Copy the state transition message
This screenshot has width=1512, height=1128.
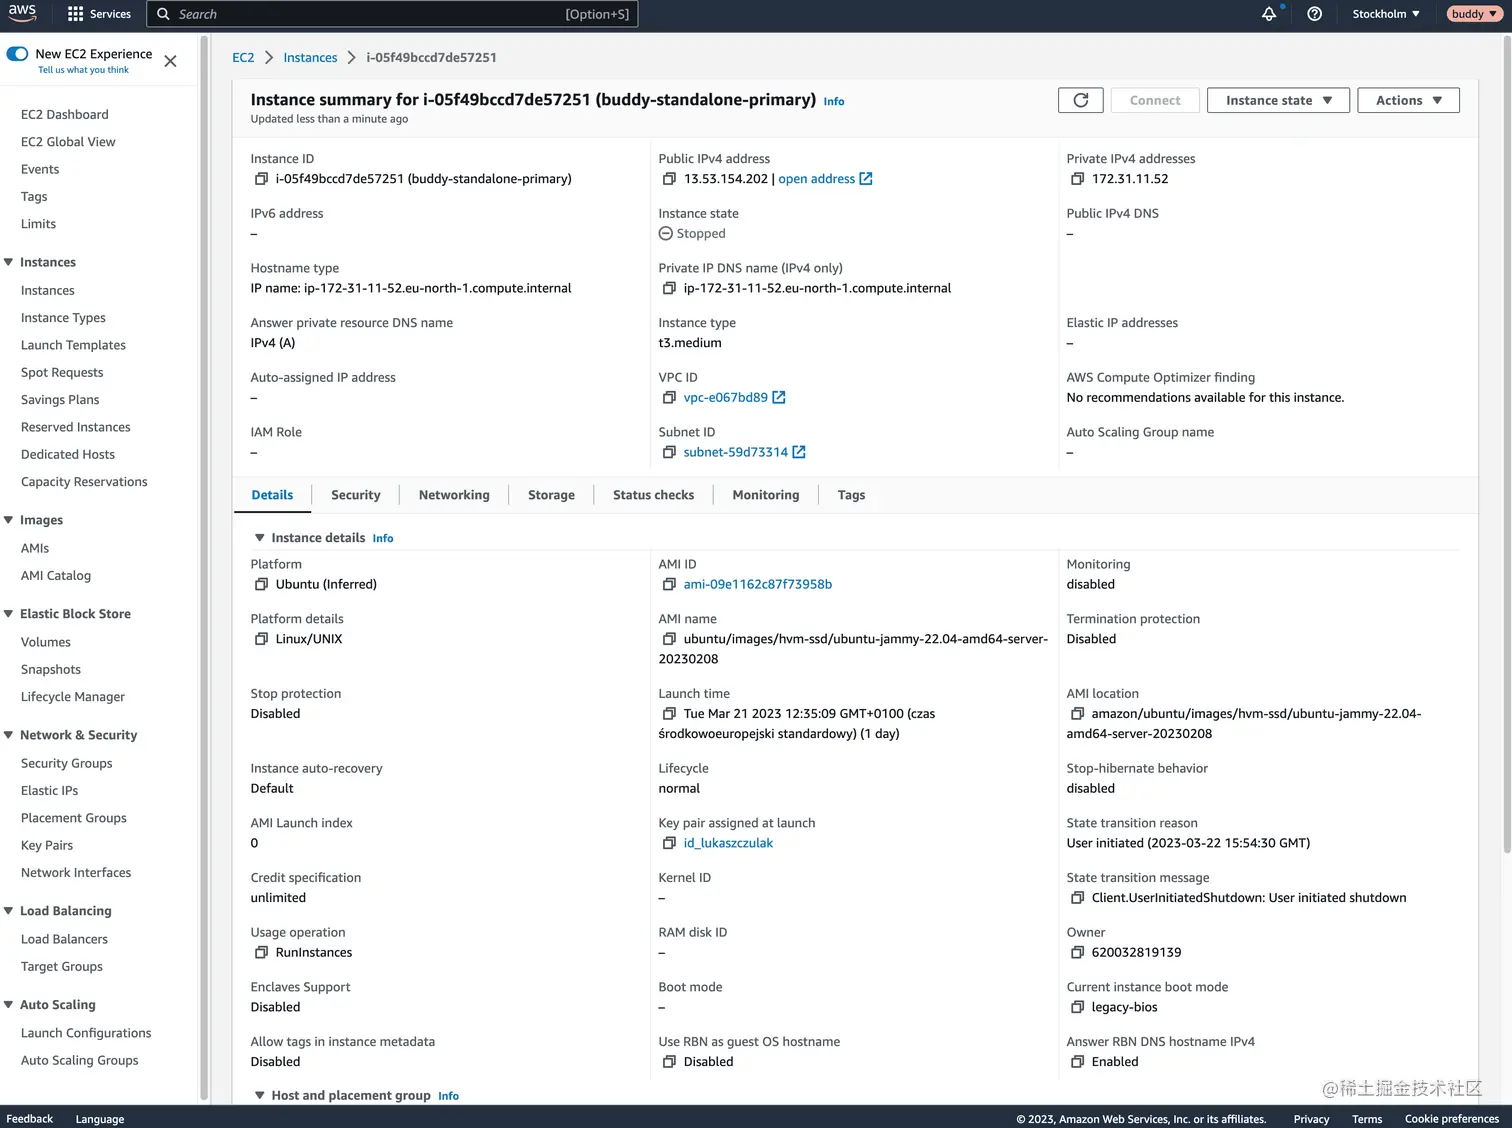coord(1077,898)
